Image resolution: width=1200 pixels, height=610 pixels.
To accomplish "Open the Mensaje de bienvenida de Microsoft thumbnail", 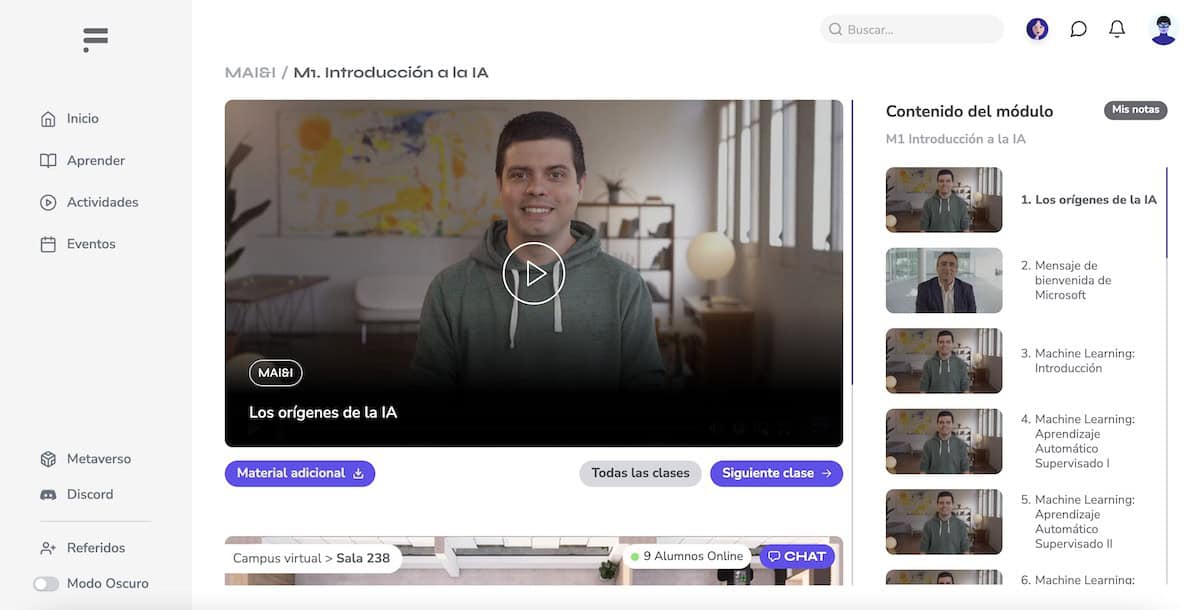I will [x=943, y=280].
